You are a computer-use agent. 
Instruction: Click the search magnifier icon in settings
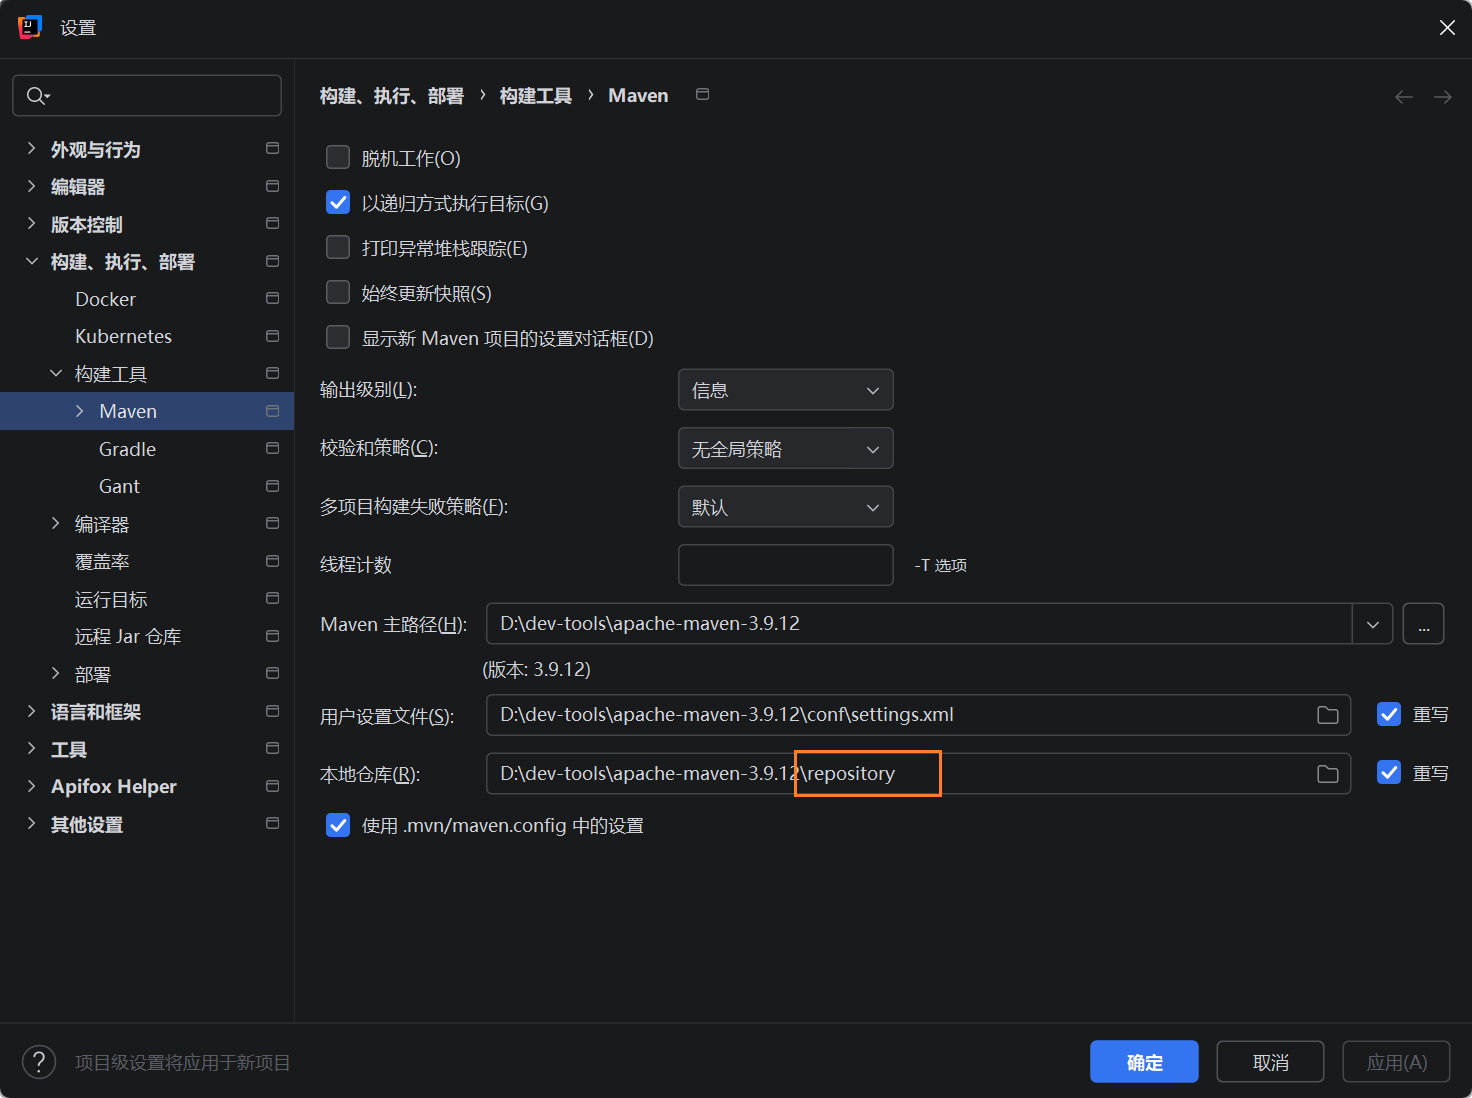[x=37, y=96]
